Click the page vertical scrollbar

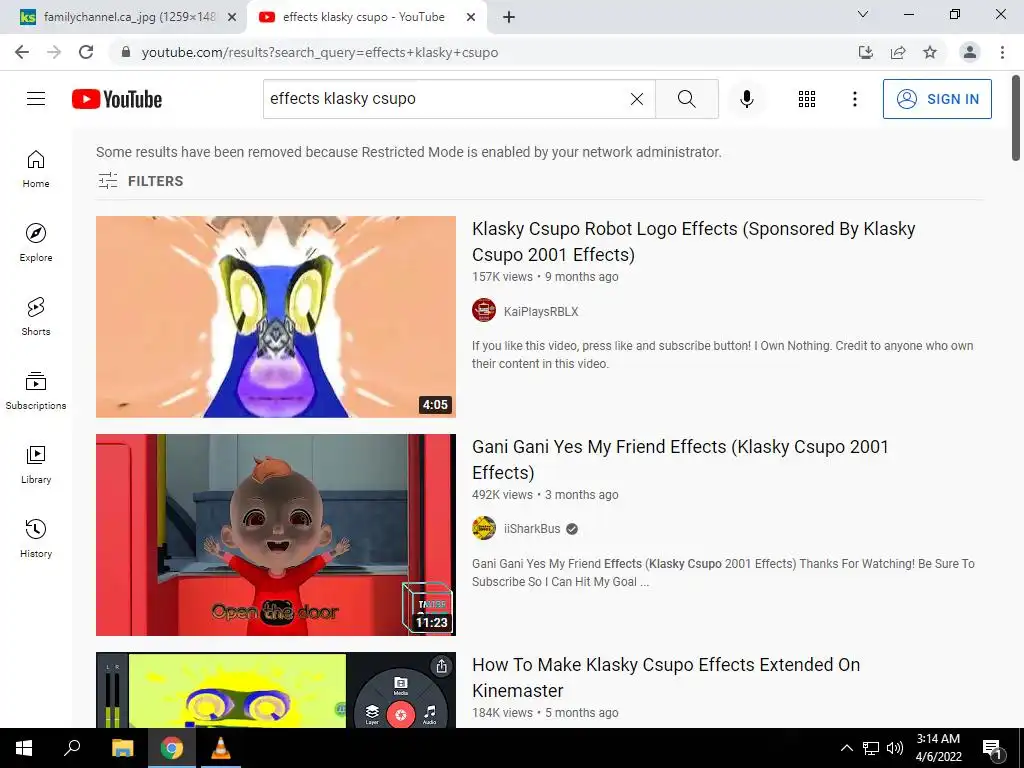point(1016,118)
